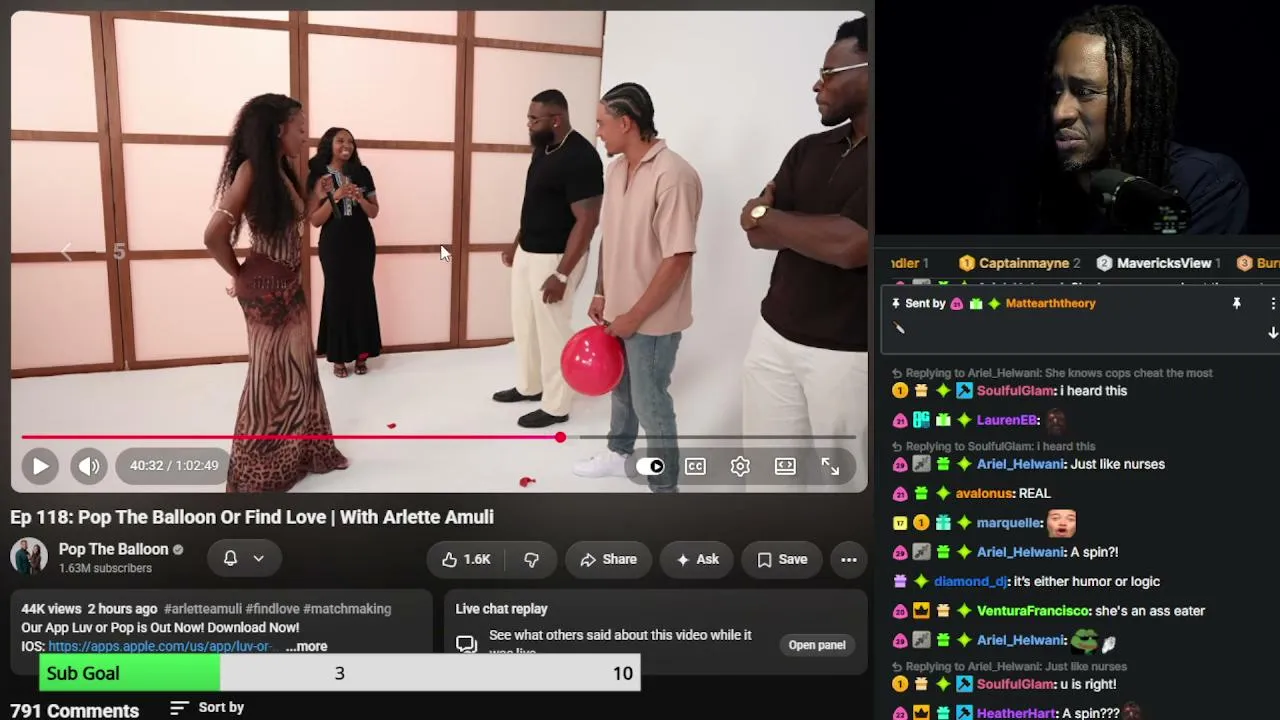Open the Sort by comments dropdown
Screen dimensions: 1280x720
(207, 708)
